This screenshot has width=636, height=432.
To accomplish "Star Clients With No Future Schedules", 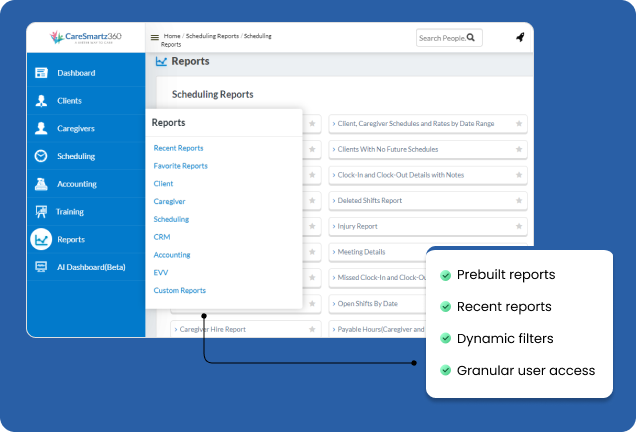I will (x=519, y=149).
